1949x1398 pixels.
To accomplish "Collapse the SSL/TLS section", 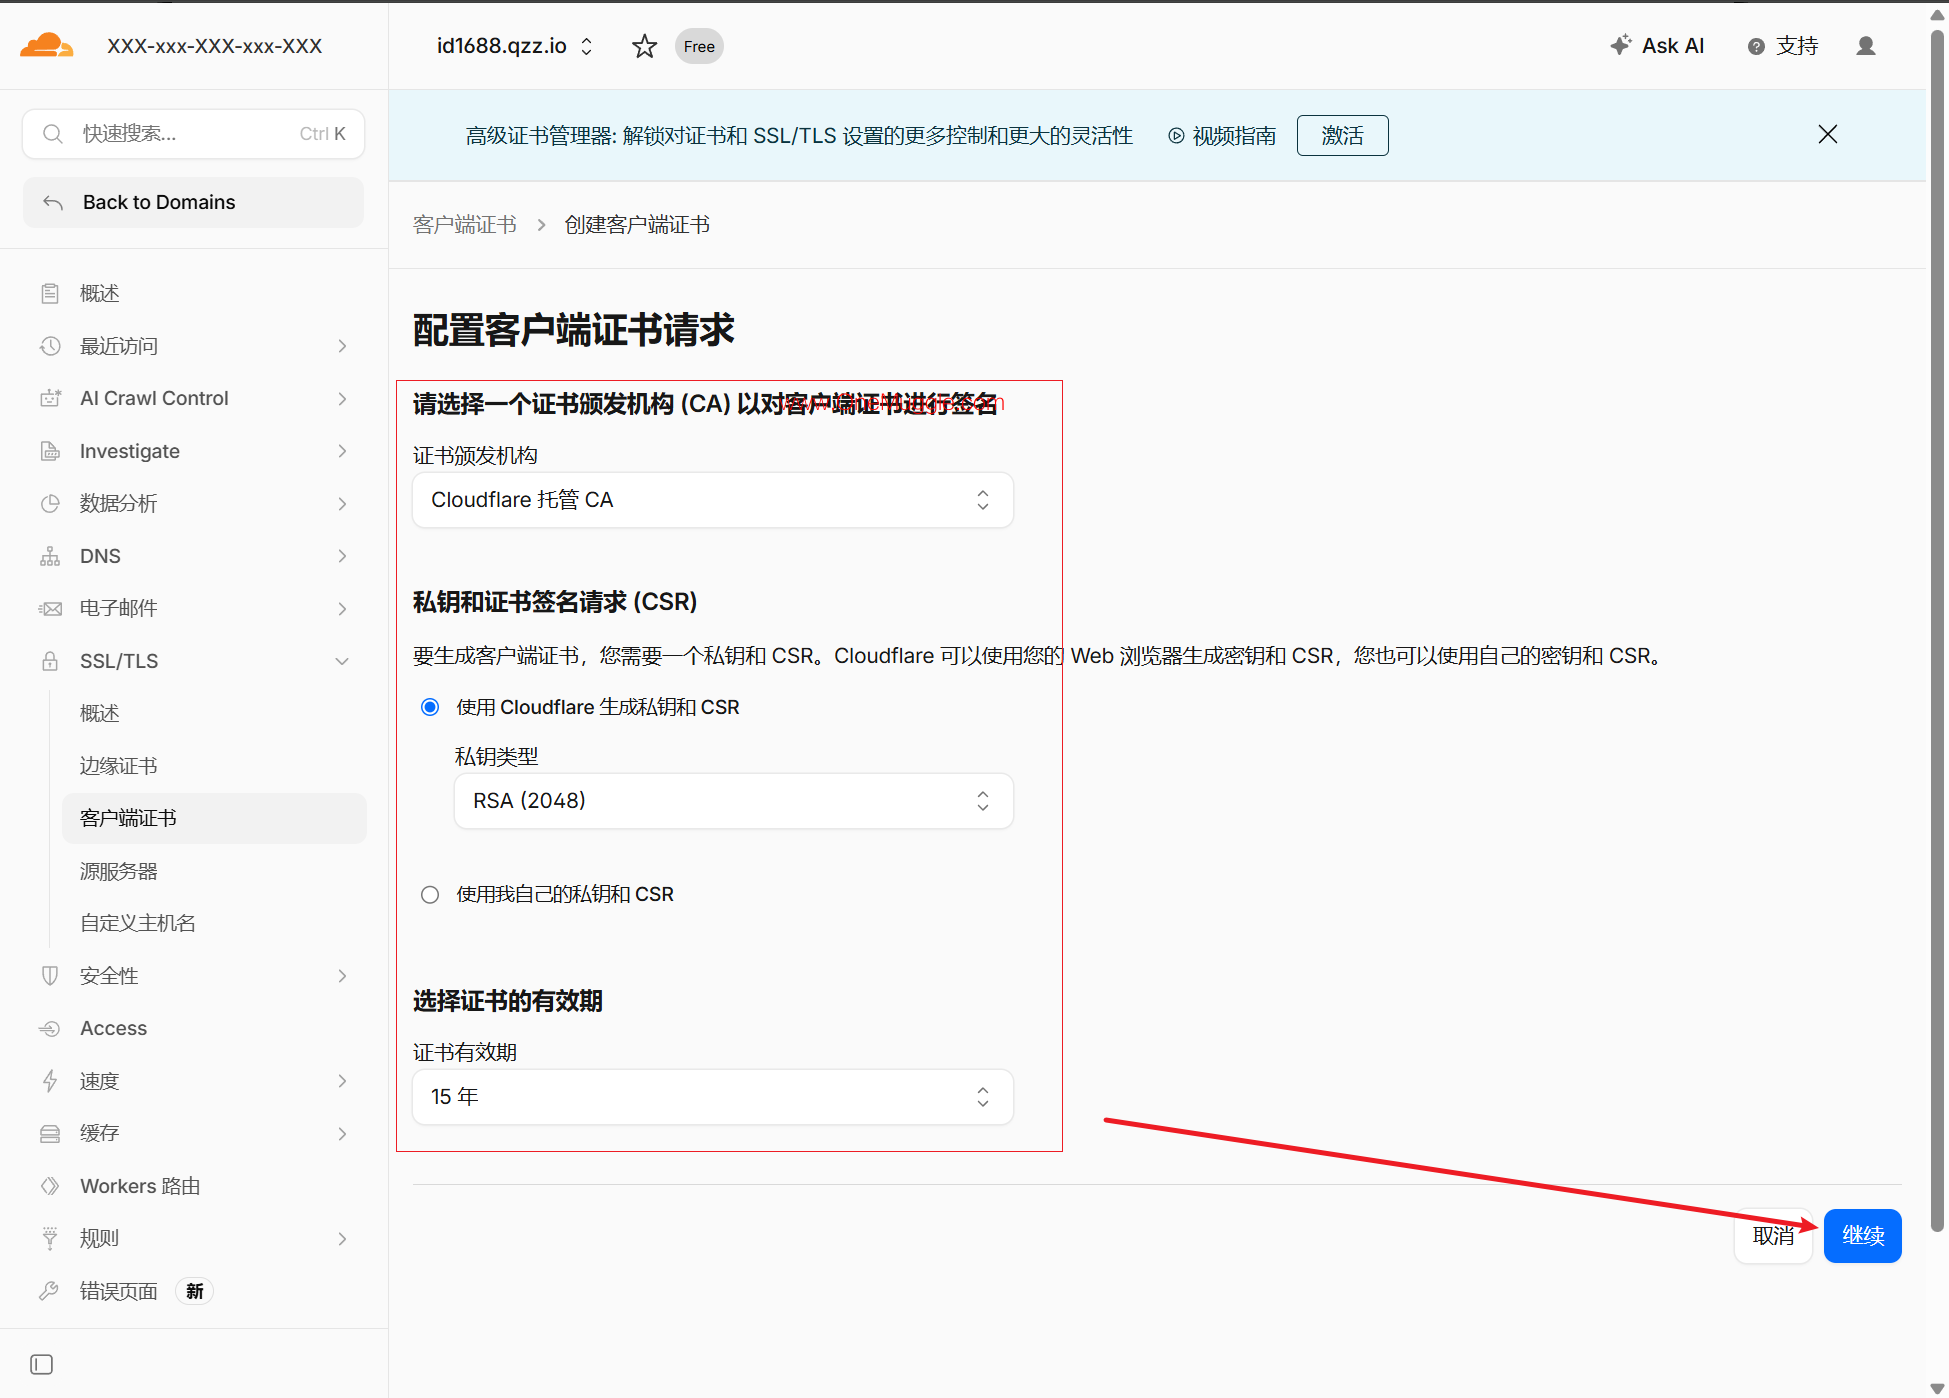I will click(x=342, y=661).
